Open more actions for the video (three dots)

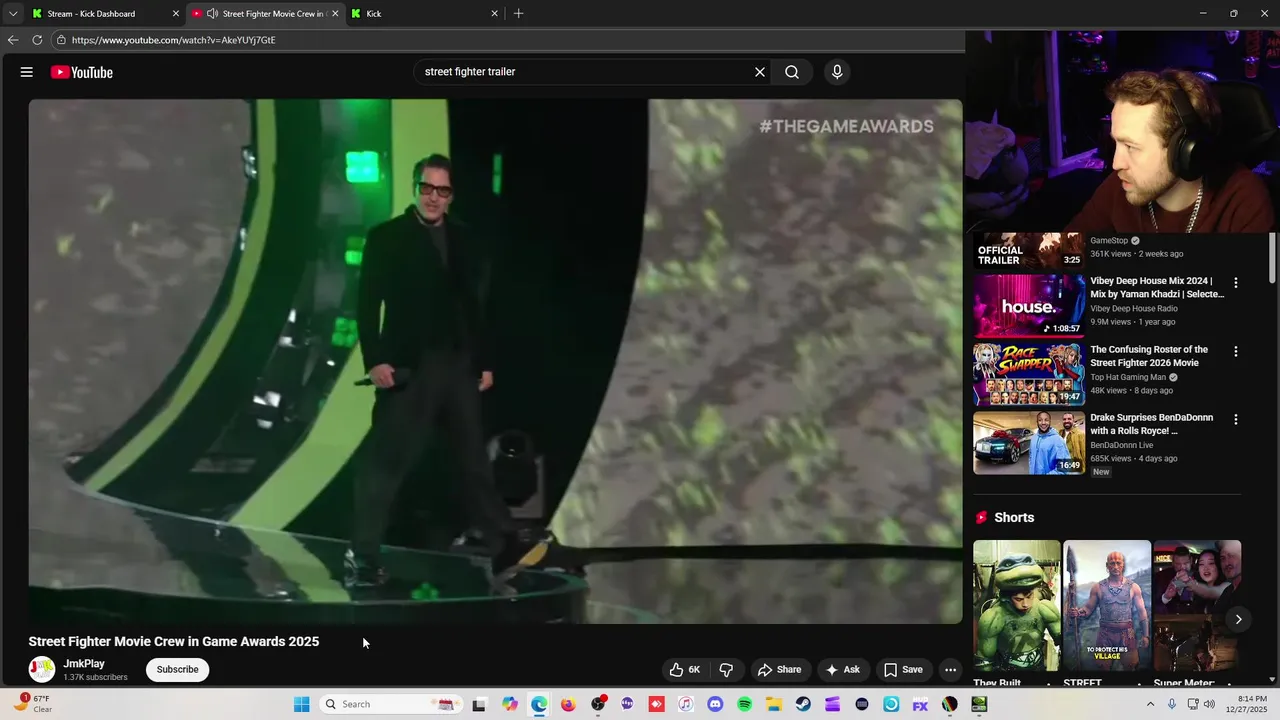point(951,670)
